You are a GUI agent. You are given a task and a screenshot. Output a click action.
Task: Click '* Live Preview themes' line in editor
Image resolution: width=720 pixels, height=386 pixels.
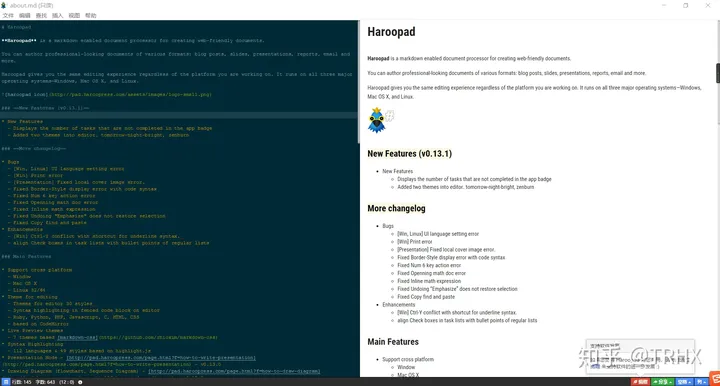[32, 330]
